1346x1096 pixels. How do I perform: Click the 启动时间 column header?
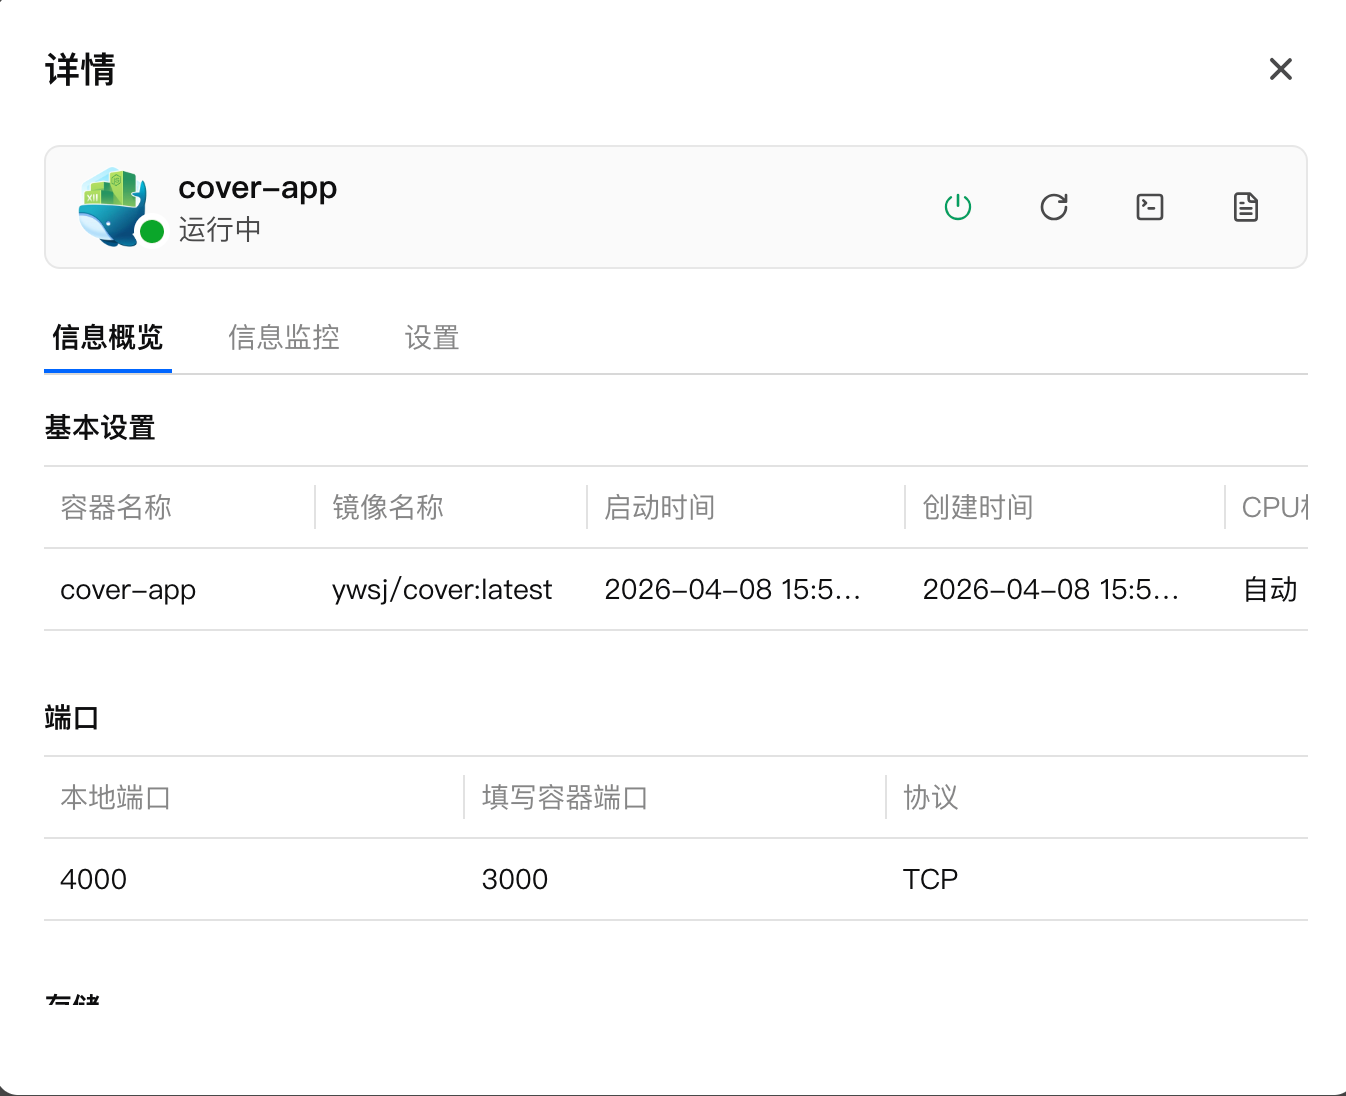pos(660,508)
